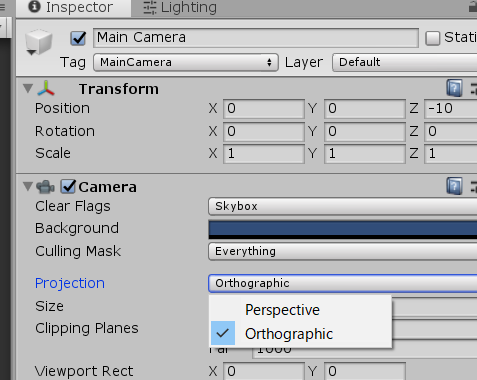477x380 pixels.
Task: Click the Viewport Rect label
Action: point(84,371)
